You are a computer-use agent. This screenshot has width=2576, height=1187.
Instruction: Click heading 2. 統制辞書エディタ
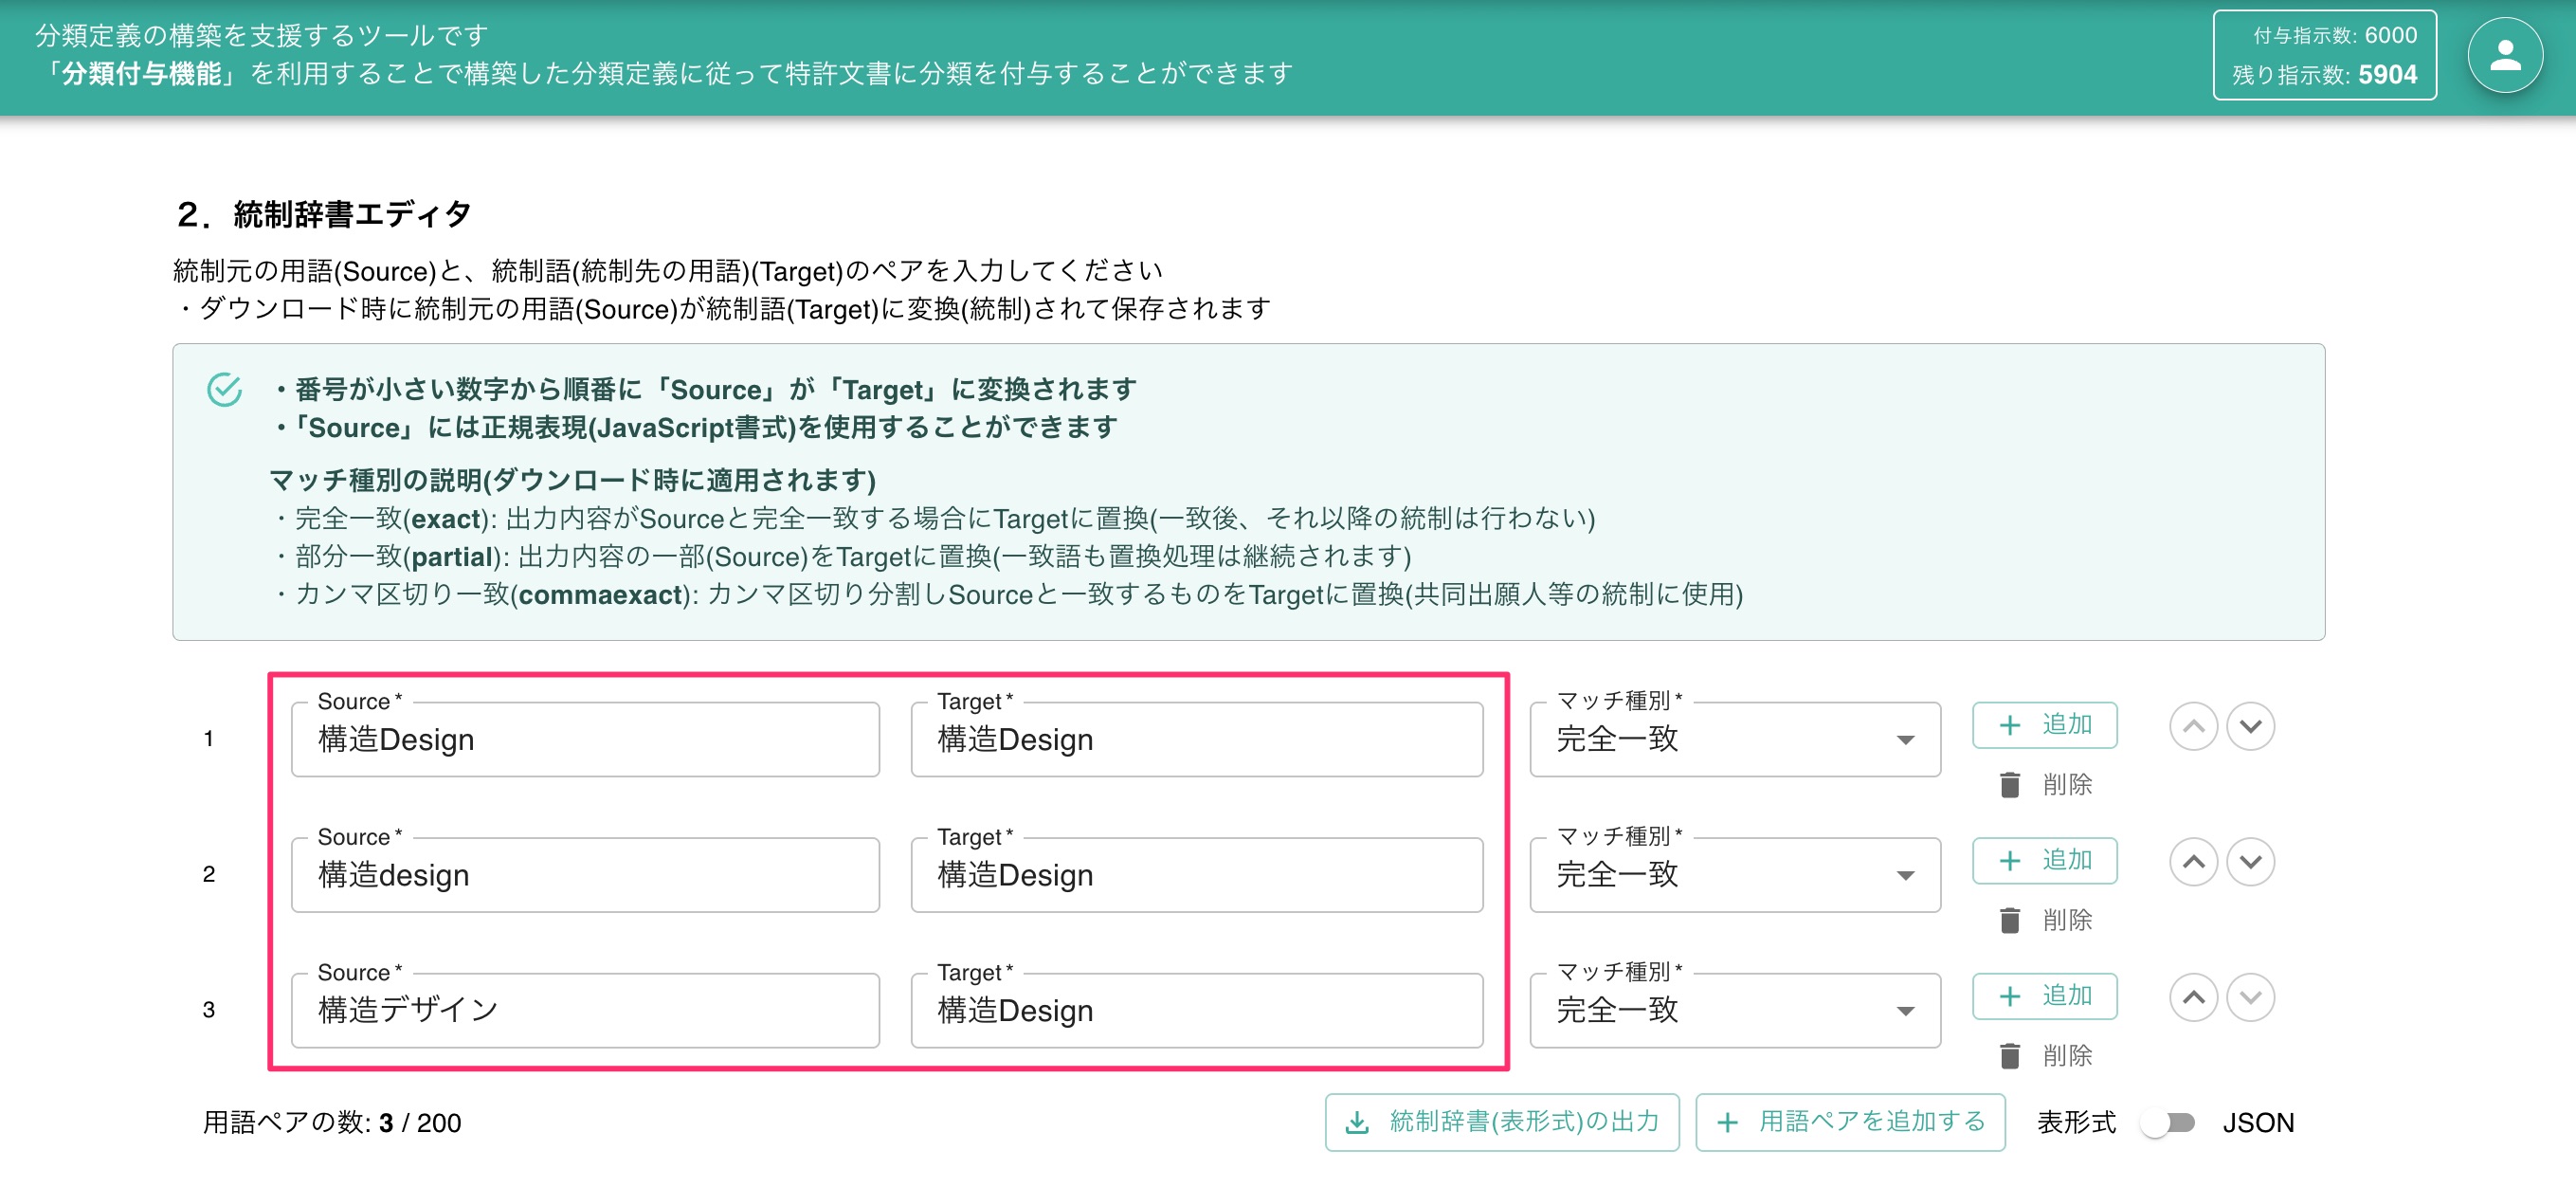pos(323,214)
